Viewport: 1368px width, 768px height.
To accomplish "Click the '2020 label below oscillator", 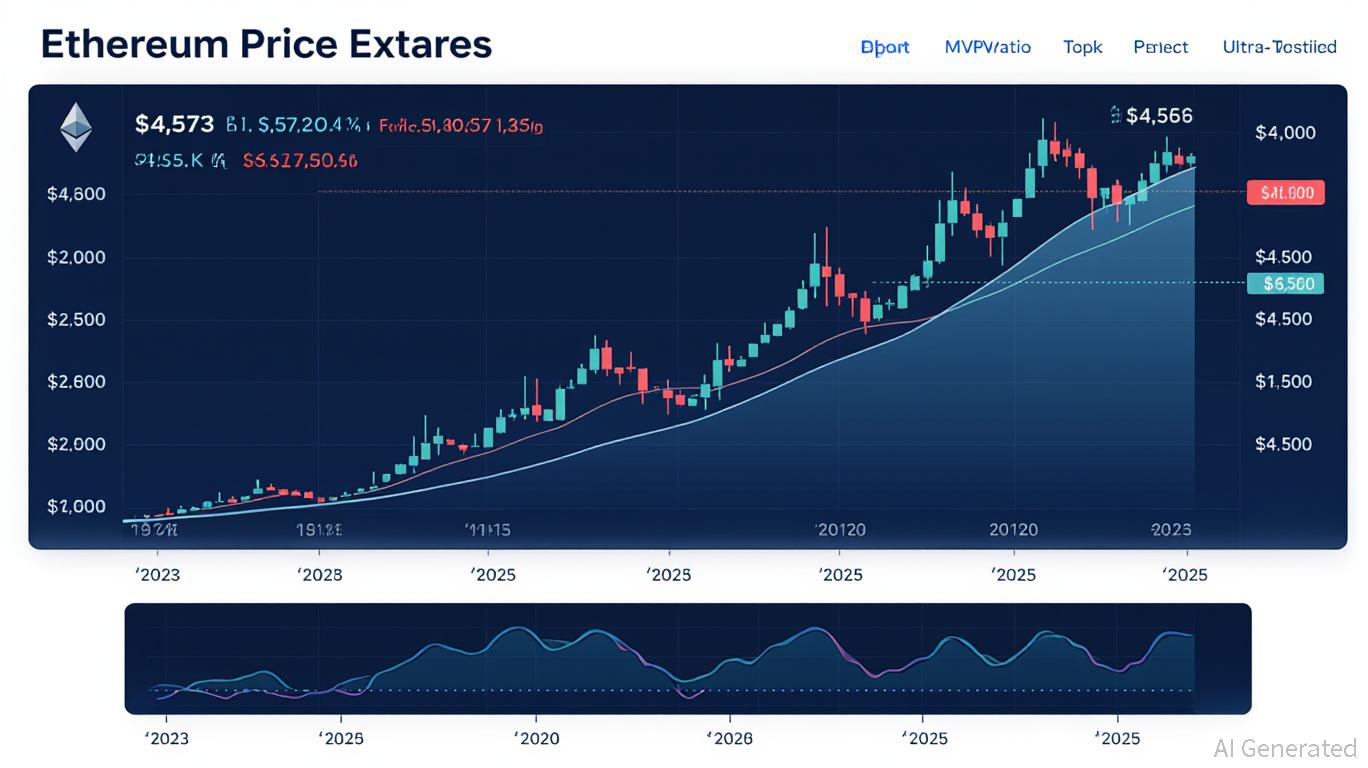I will [536, 739].
